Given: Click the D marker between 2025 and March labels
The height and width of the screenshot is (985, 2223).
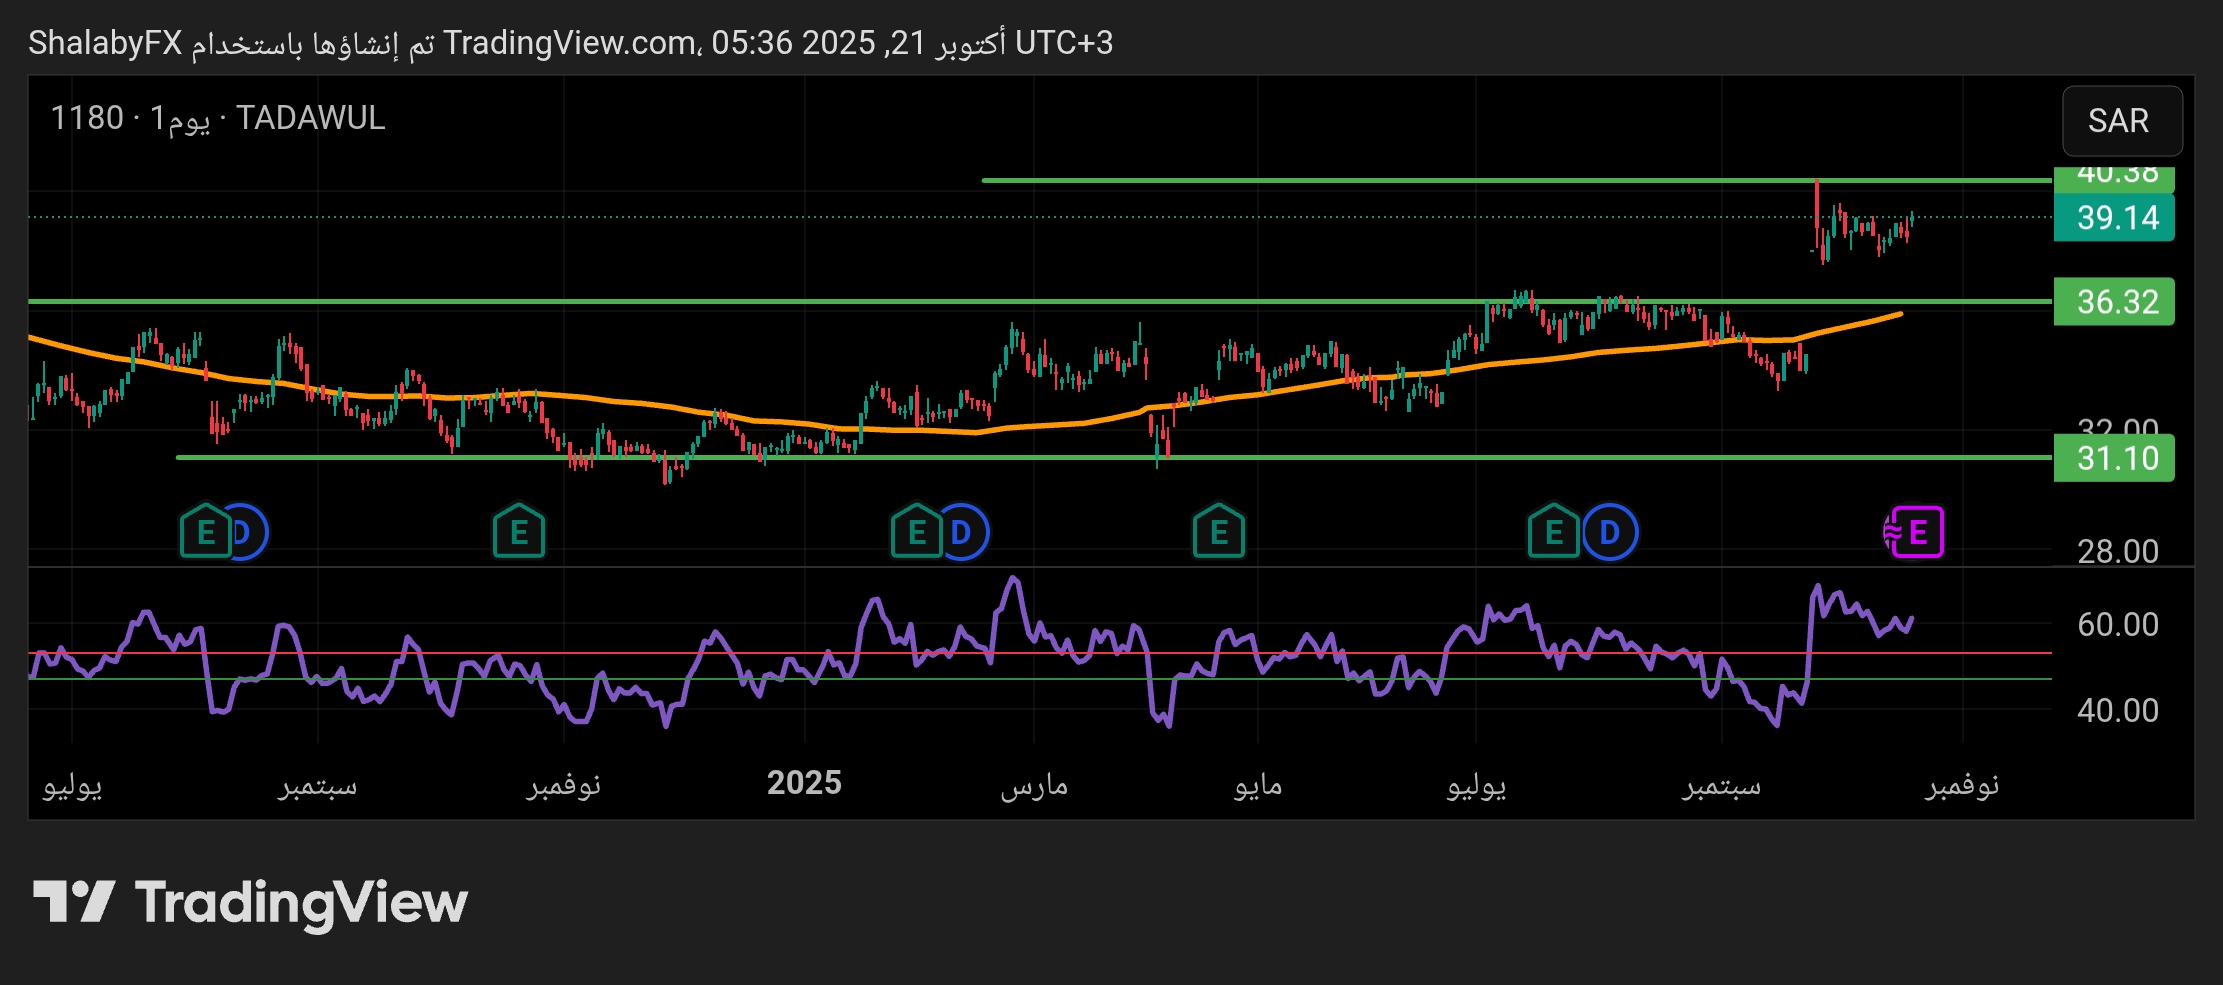Looking at the screenshot, I should tap(961, 532).
